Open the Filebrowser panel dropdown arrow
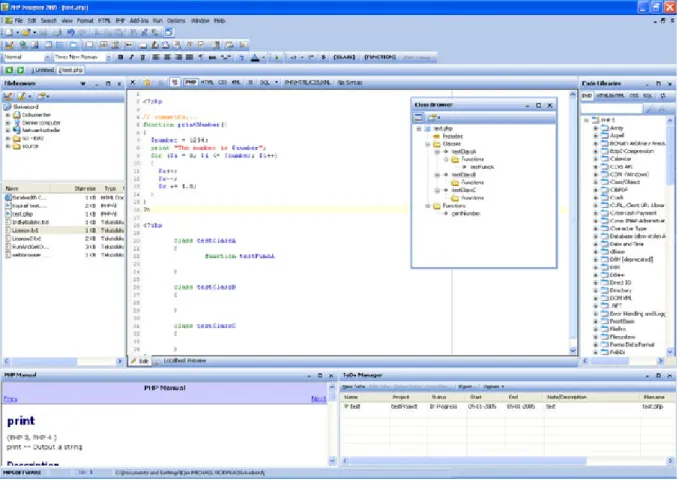Screen dimensions: 679x481 coord(83,84)
